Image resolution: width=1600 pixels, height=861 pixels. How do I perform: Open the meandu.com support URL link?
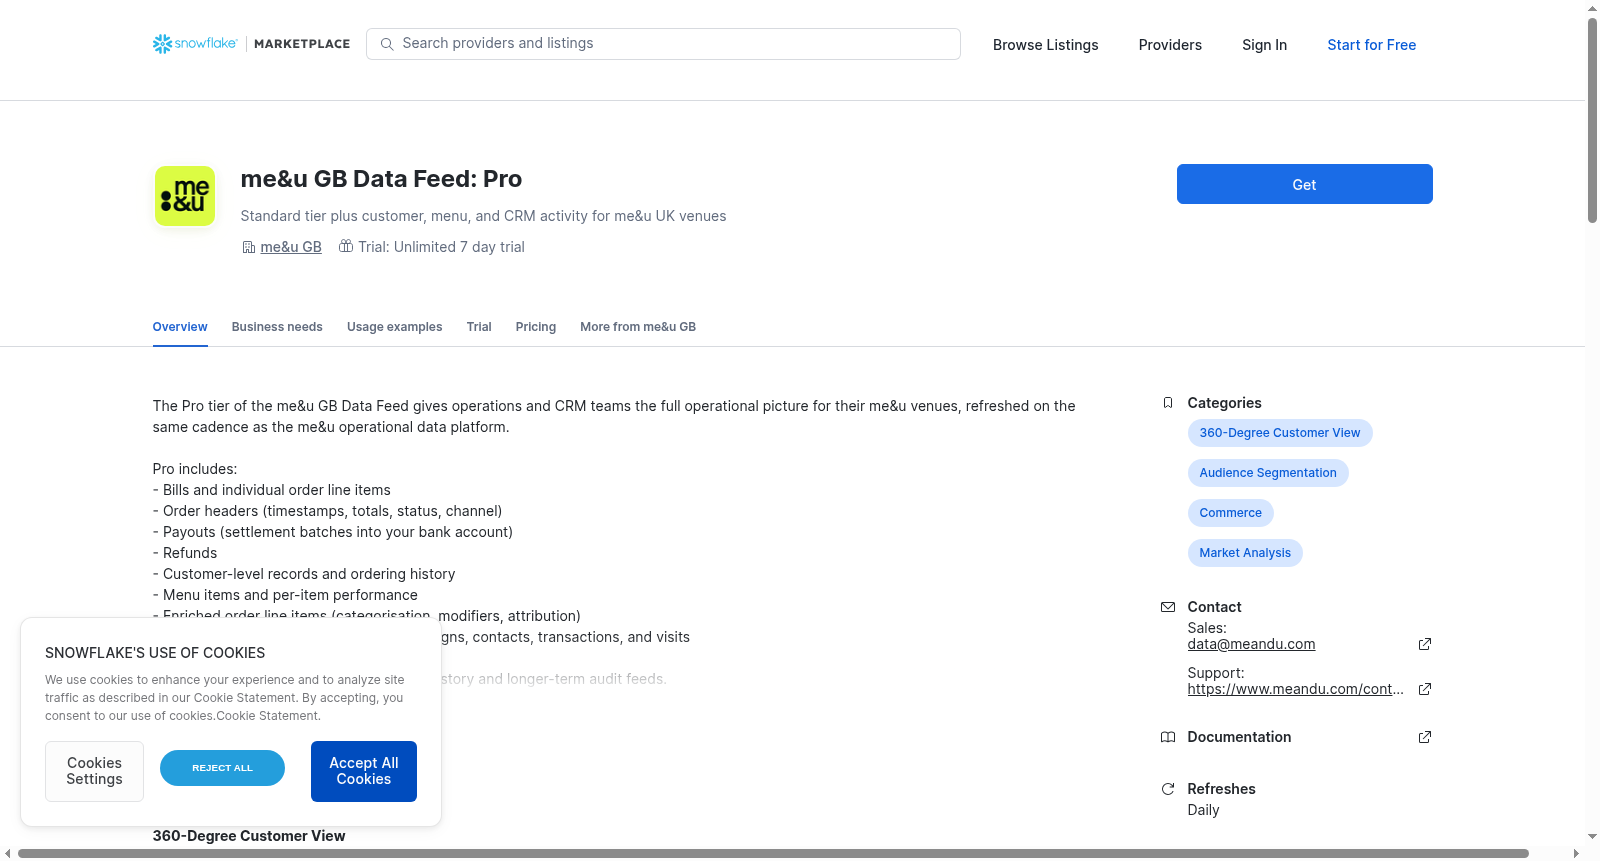tap(1295, 689)
